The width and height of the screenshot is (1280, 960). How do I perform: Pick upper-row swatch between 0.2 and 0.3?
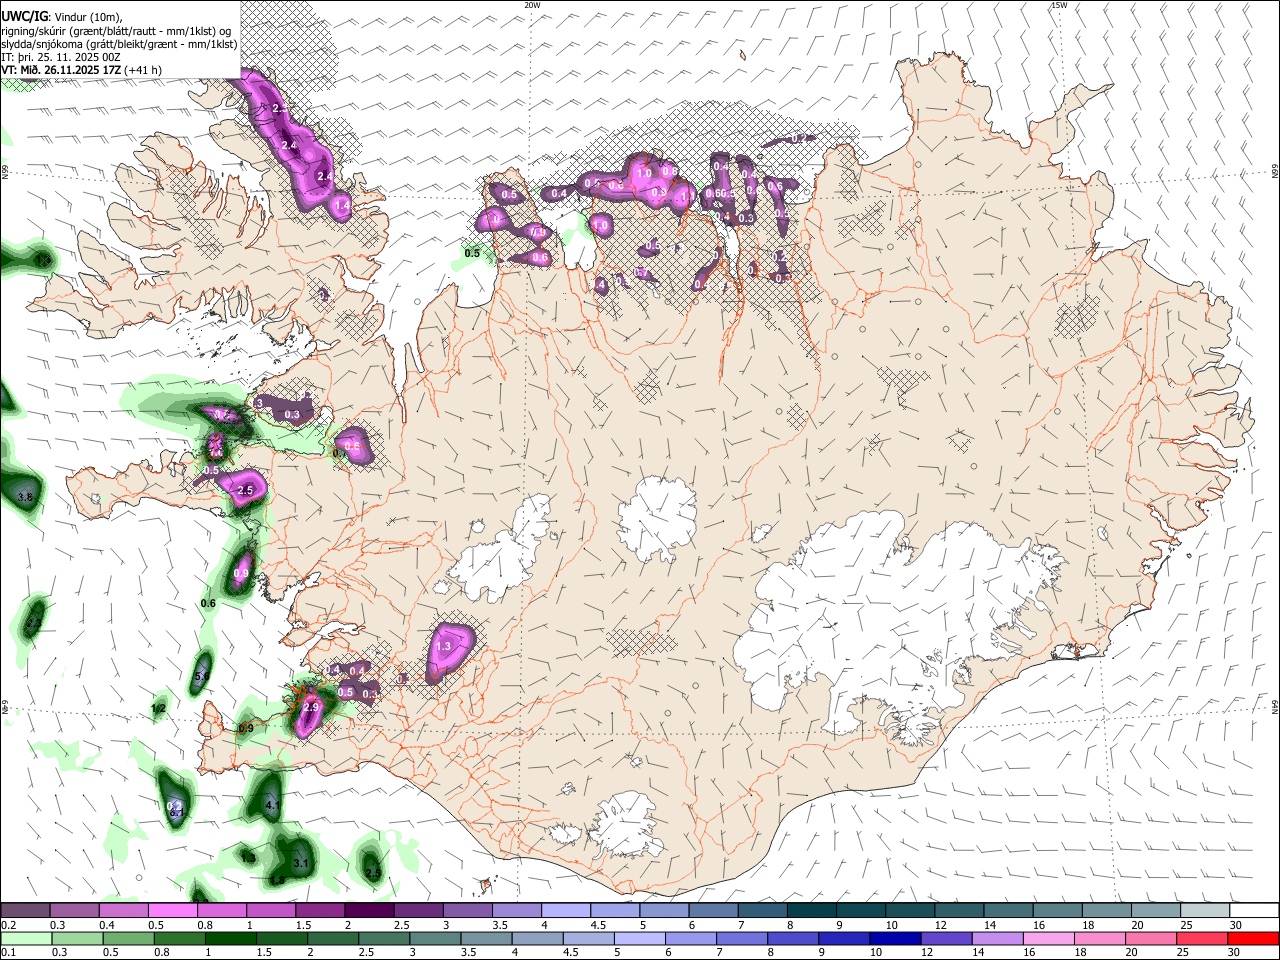pos(26,911)
